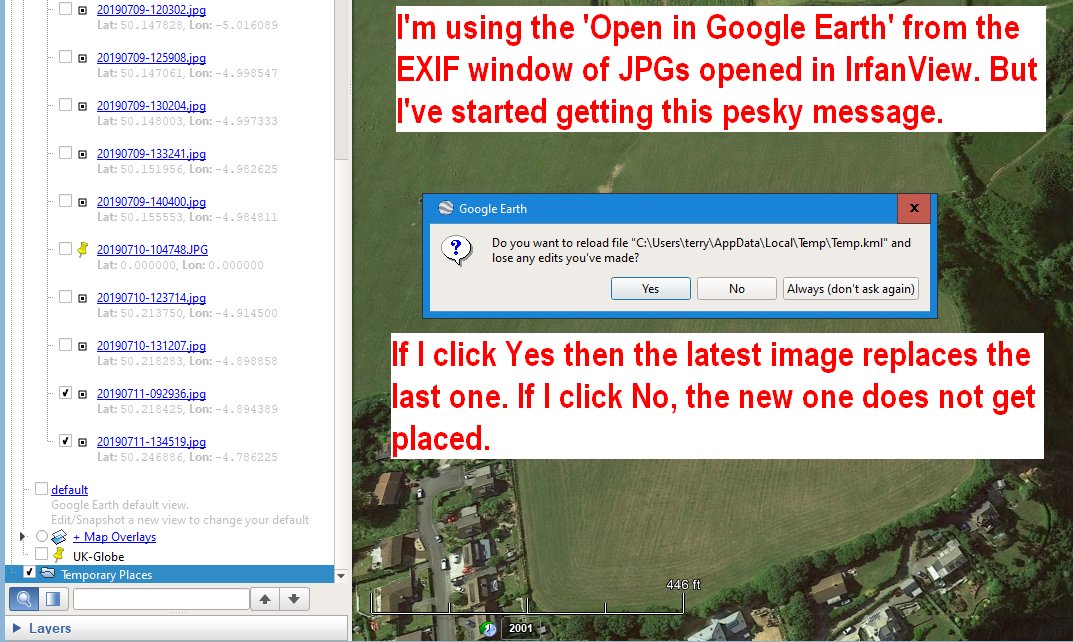Click Yes in the reload dialog
Viewport: 1073px width, 642px height.
(651, 289)
